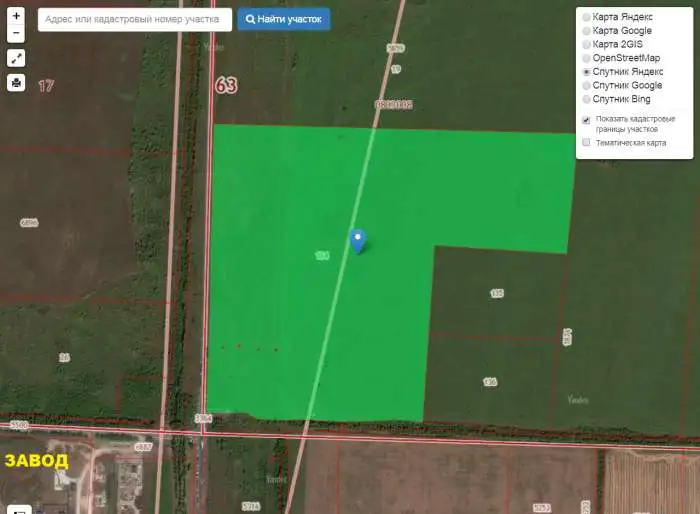Click cadastral district number 17
This screenshot has width=700, height=514.
click(46, 85)
